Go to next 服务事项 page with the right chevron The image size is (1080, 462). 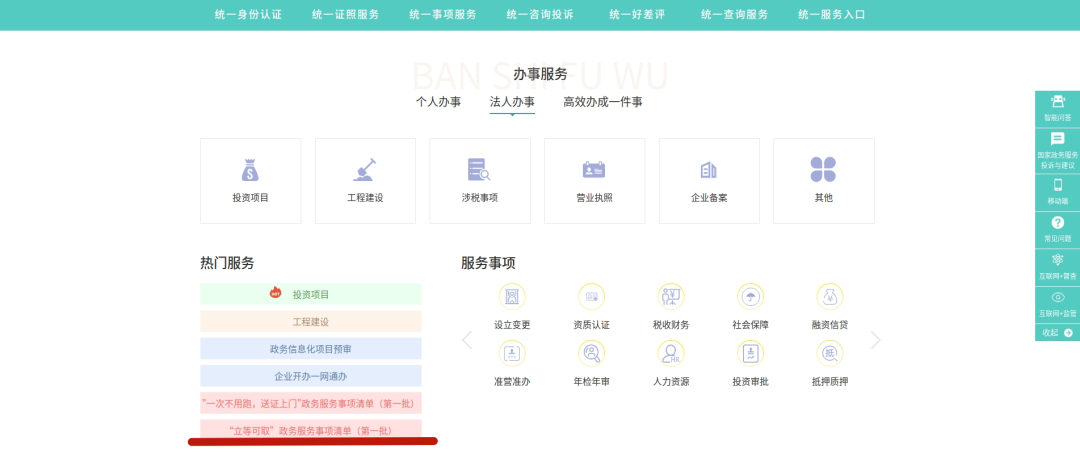[x=875, y=339]
